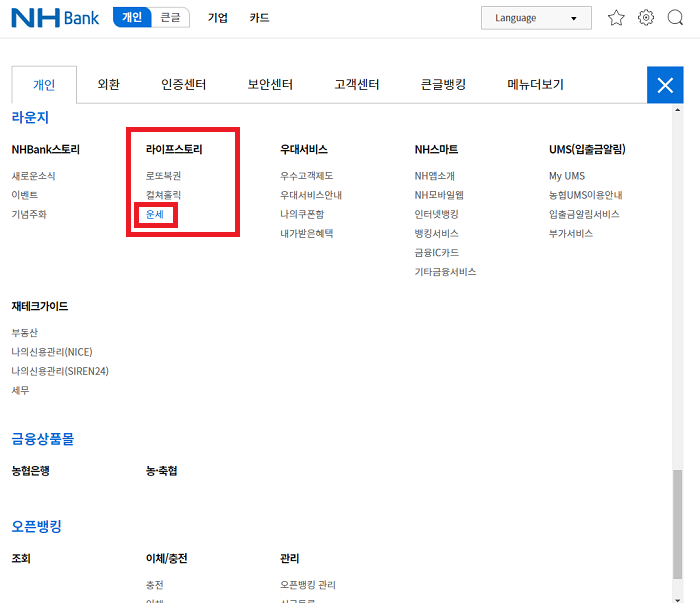Image resolution: width=700 pixels, height=603 pixels.
Task: Open 오픈뱅킹 section heading
Action: point(36,526)
